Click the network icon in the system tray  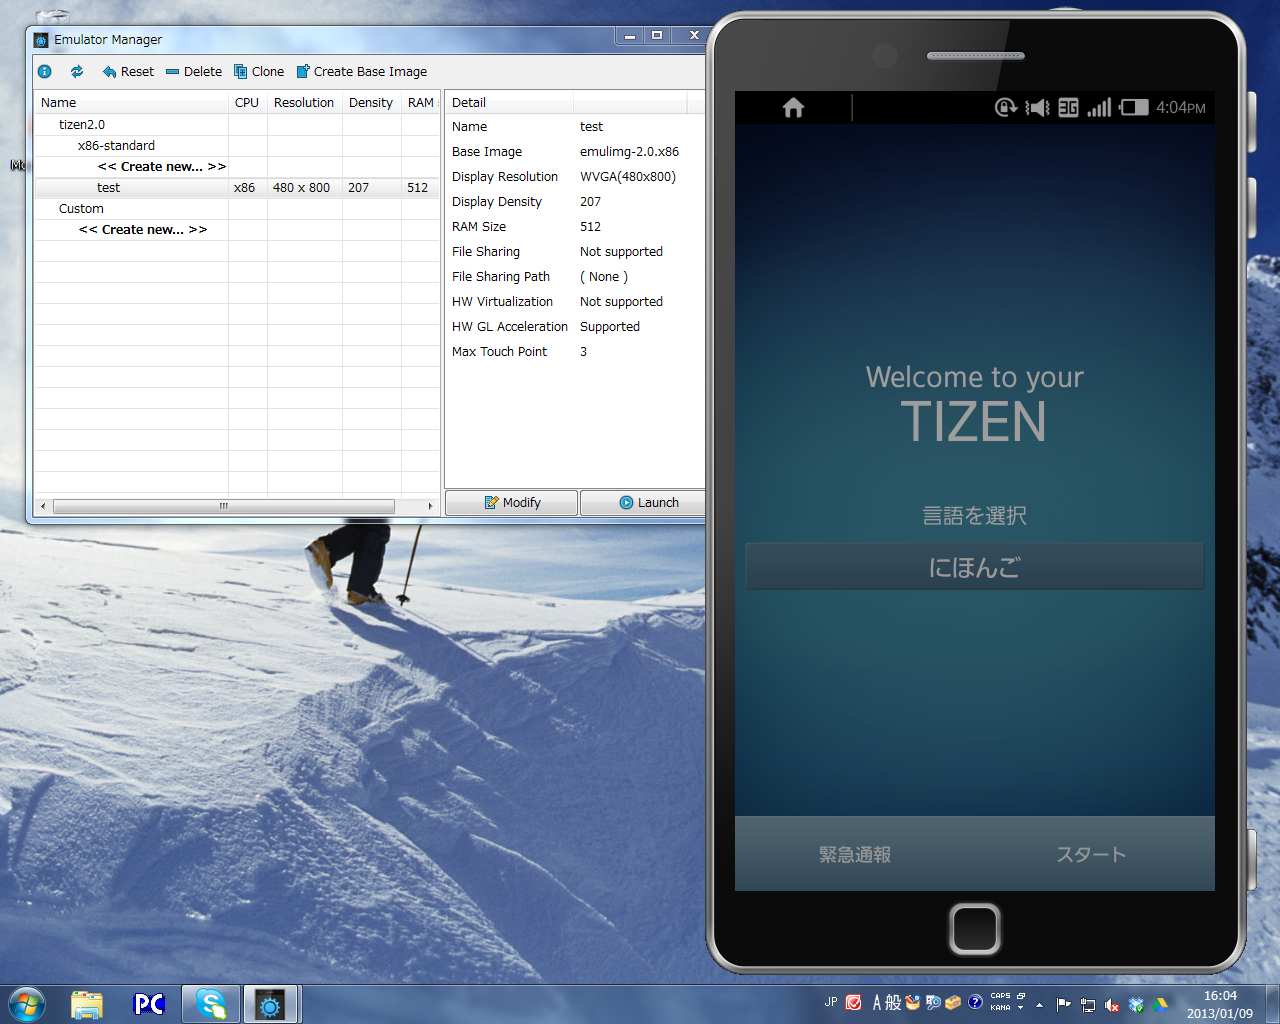(1088, 1005)
